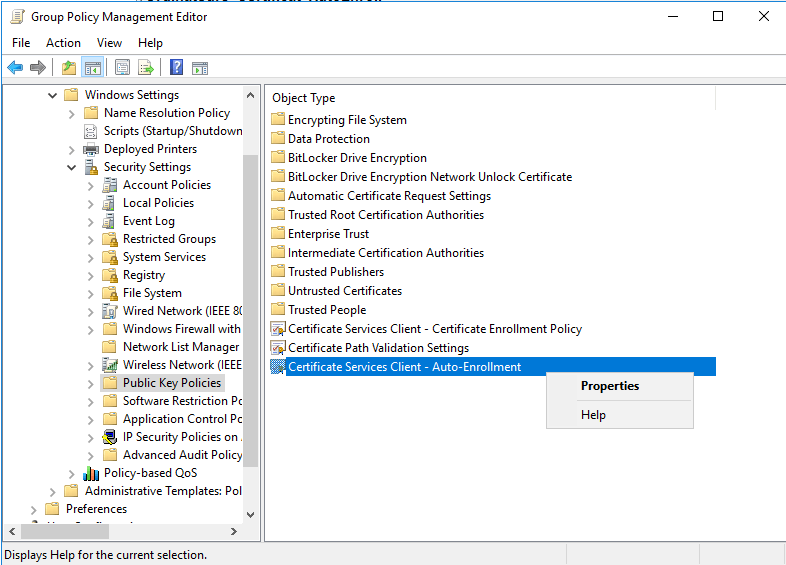Click the Wireless Network (IEEE) icon

tap(109, 364)
